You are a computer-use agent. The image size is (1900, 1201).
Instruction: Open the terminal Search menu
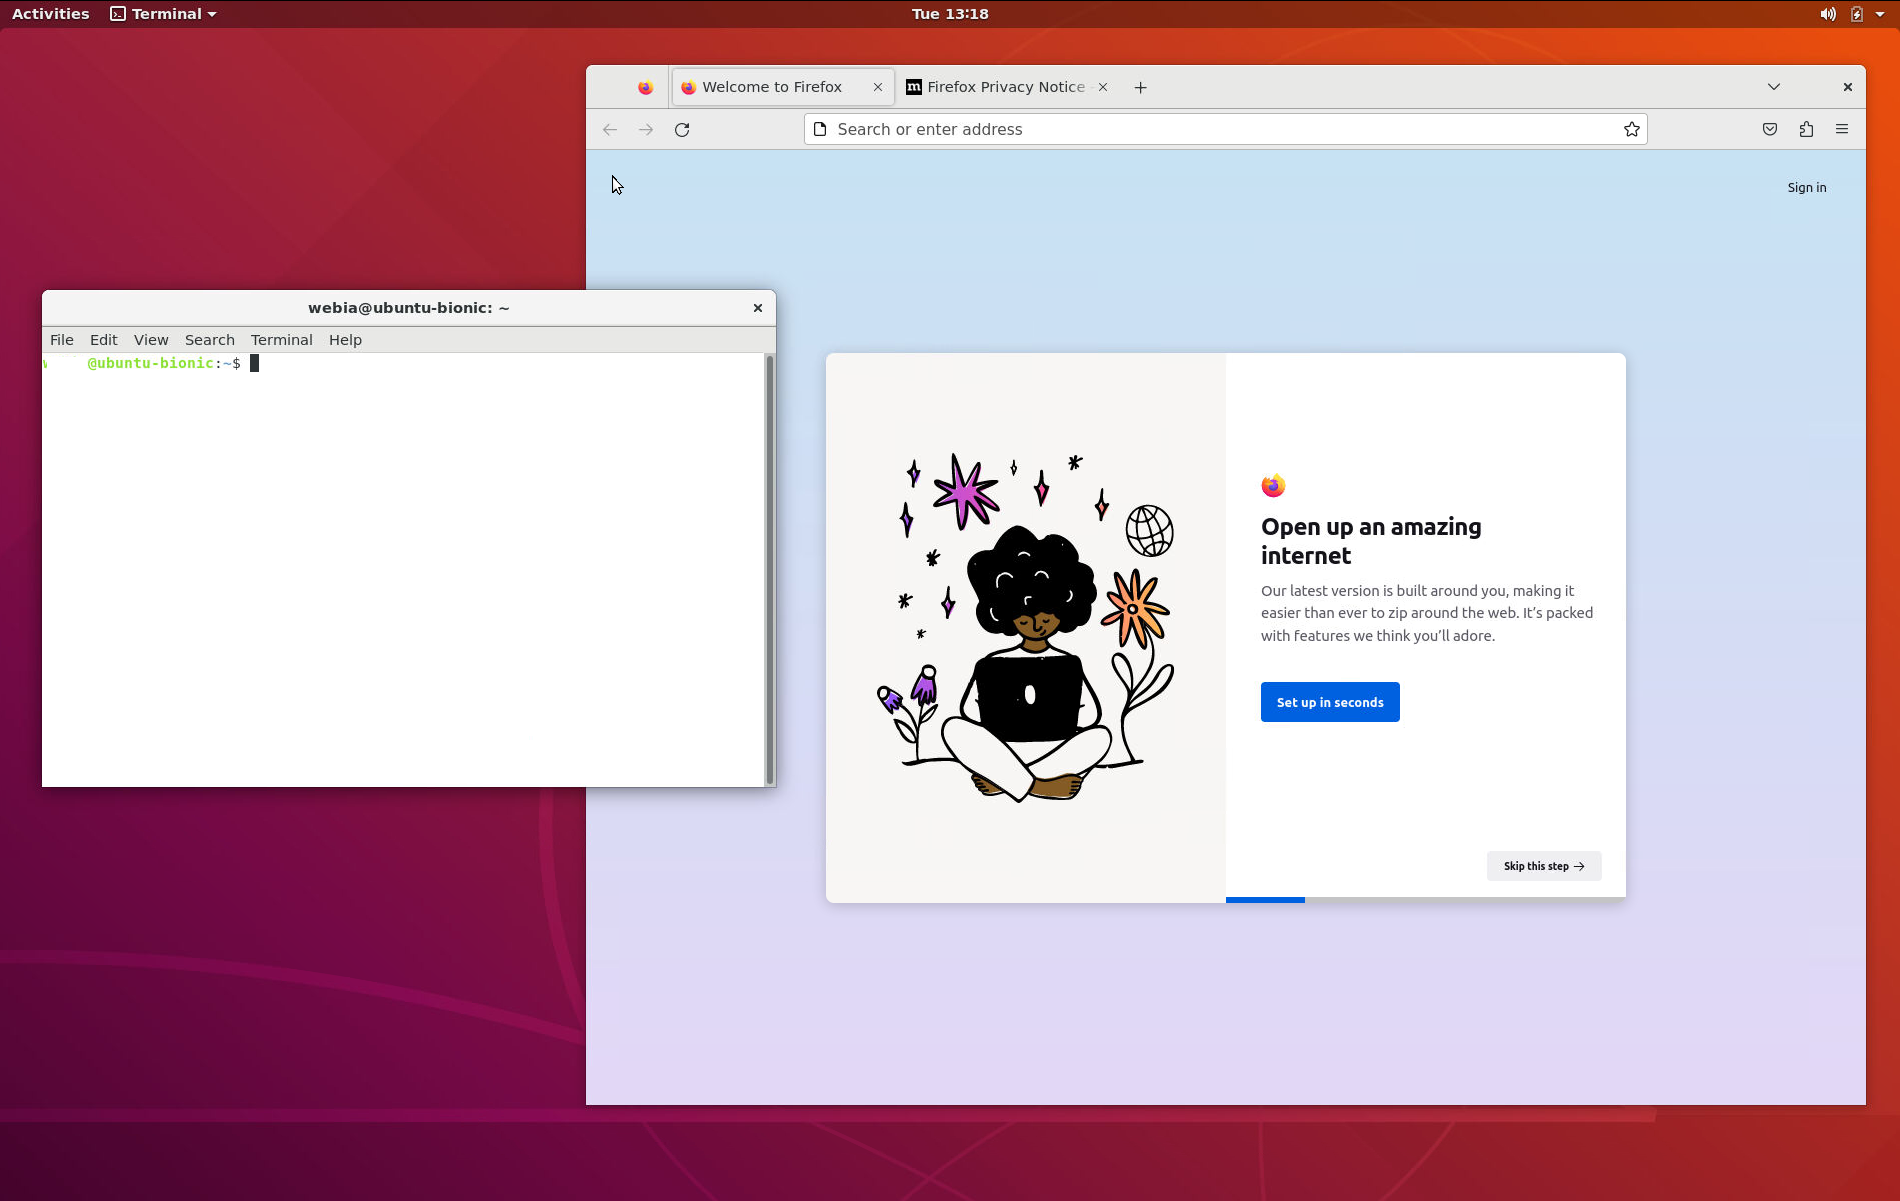coord(210,340)
